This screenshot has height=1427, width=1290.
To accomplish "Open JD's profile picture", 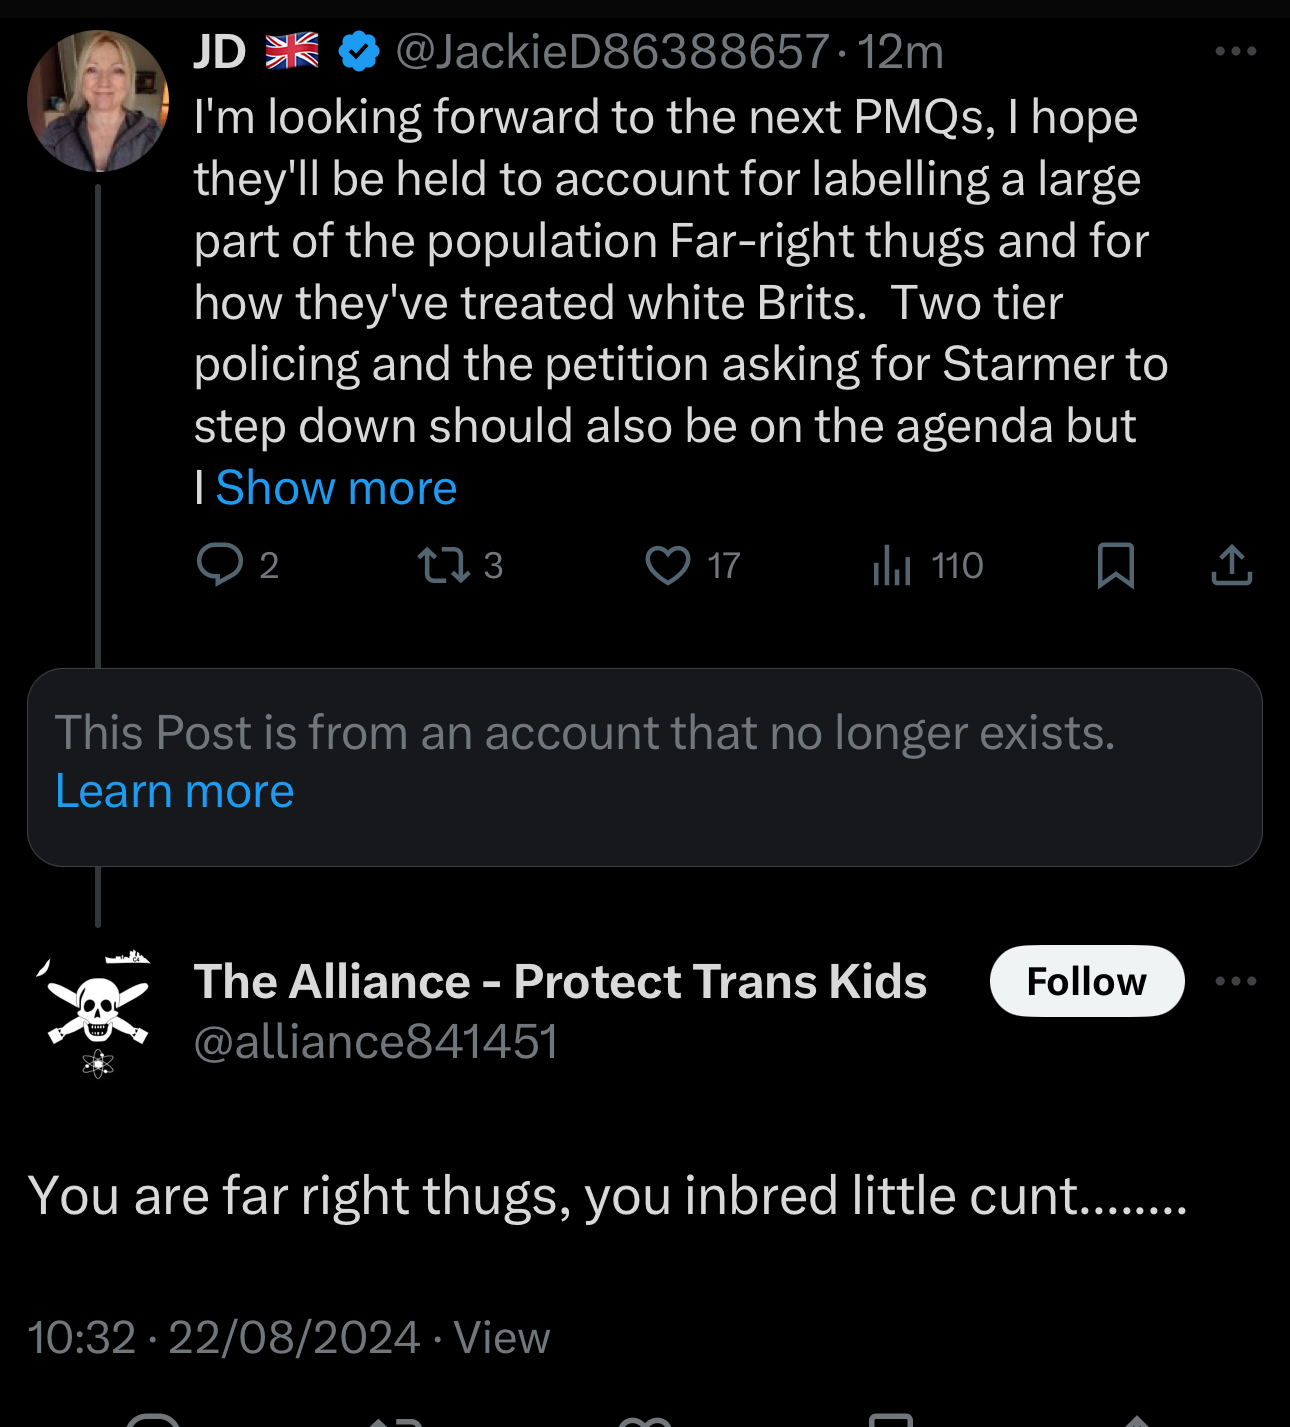I will coord(98,101).
